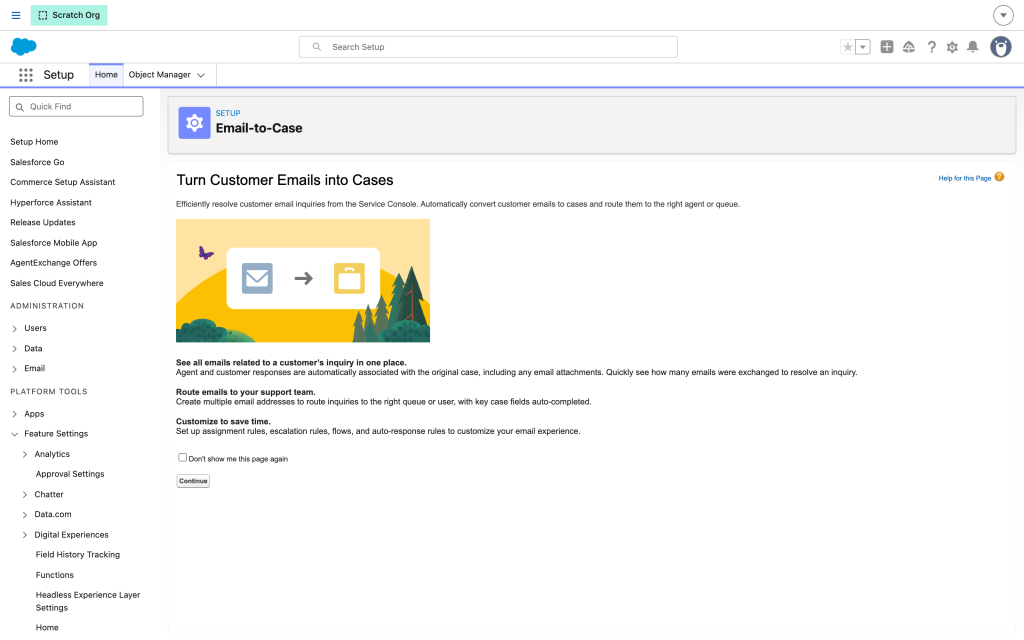The image size is (1024, 640).
Task: Click the magnifier icon in Search Setup
Action: 317,47
